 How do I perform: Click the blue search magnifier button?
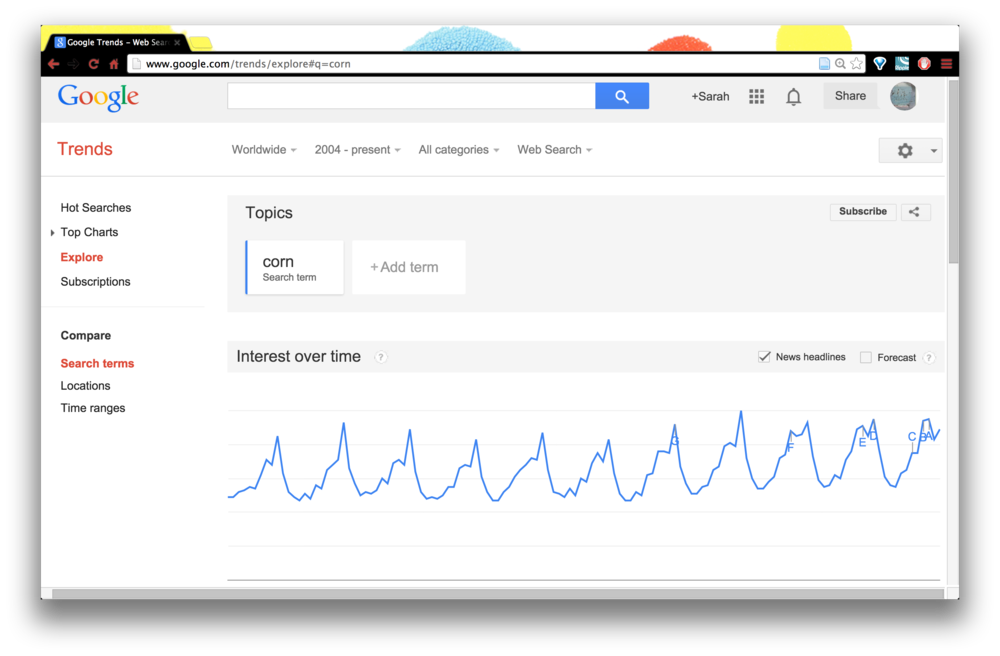tap(622, 96)
